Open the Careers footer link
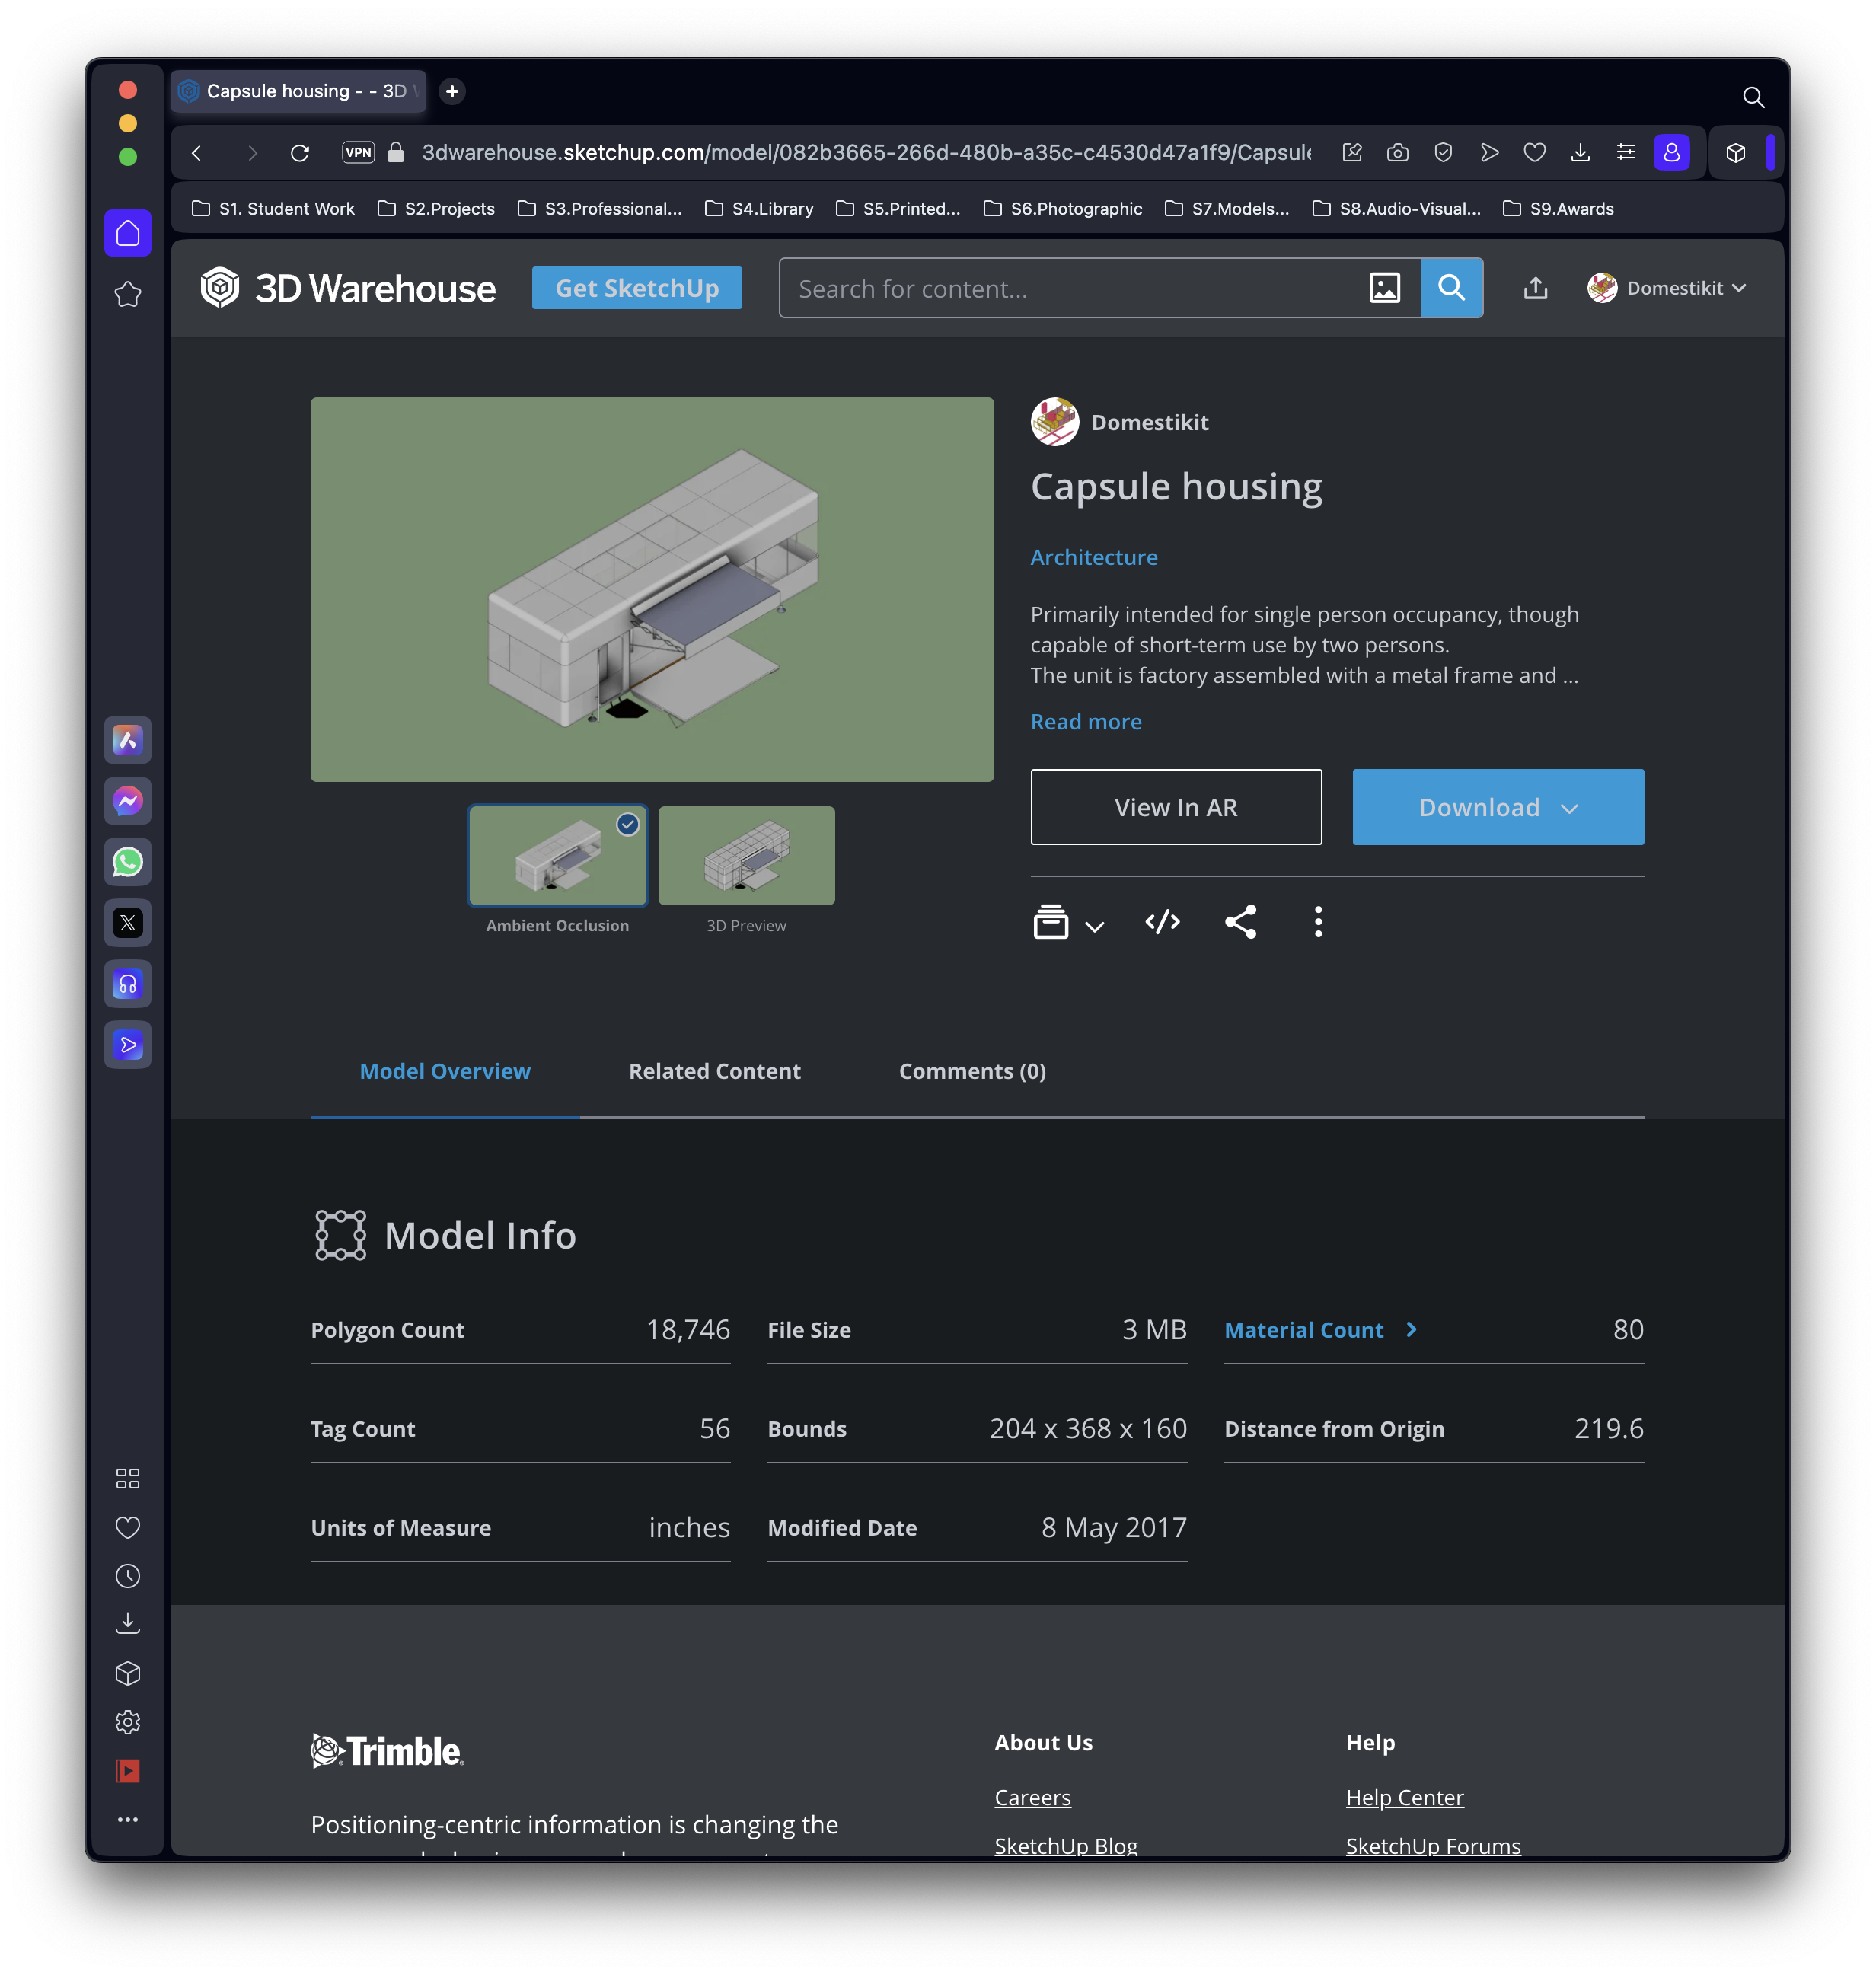The image size is (1876, 1975). pos(1033,1797)
